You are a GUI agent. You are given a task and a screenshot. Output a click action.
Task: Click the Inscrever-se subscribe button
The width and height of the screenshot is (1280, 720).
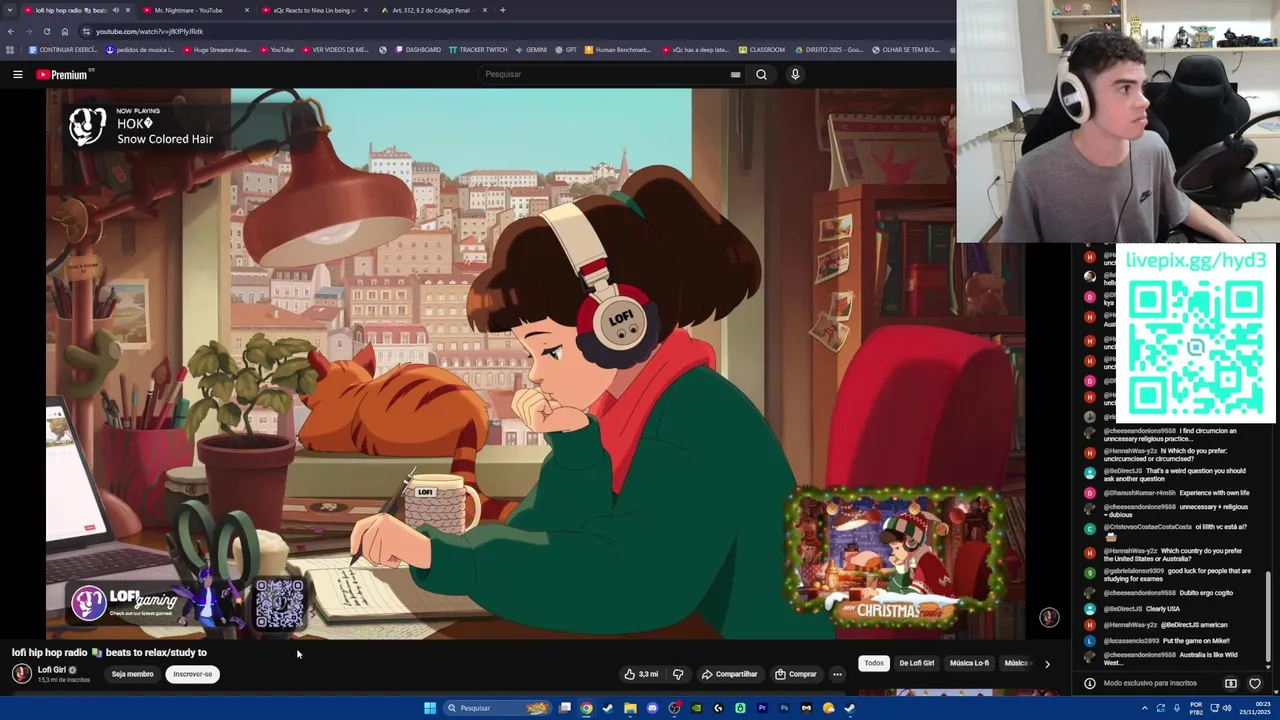[193, 674]
